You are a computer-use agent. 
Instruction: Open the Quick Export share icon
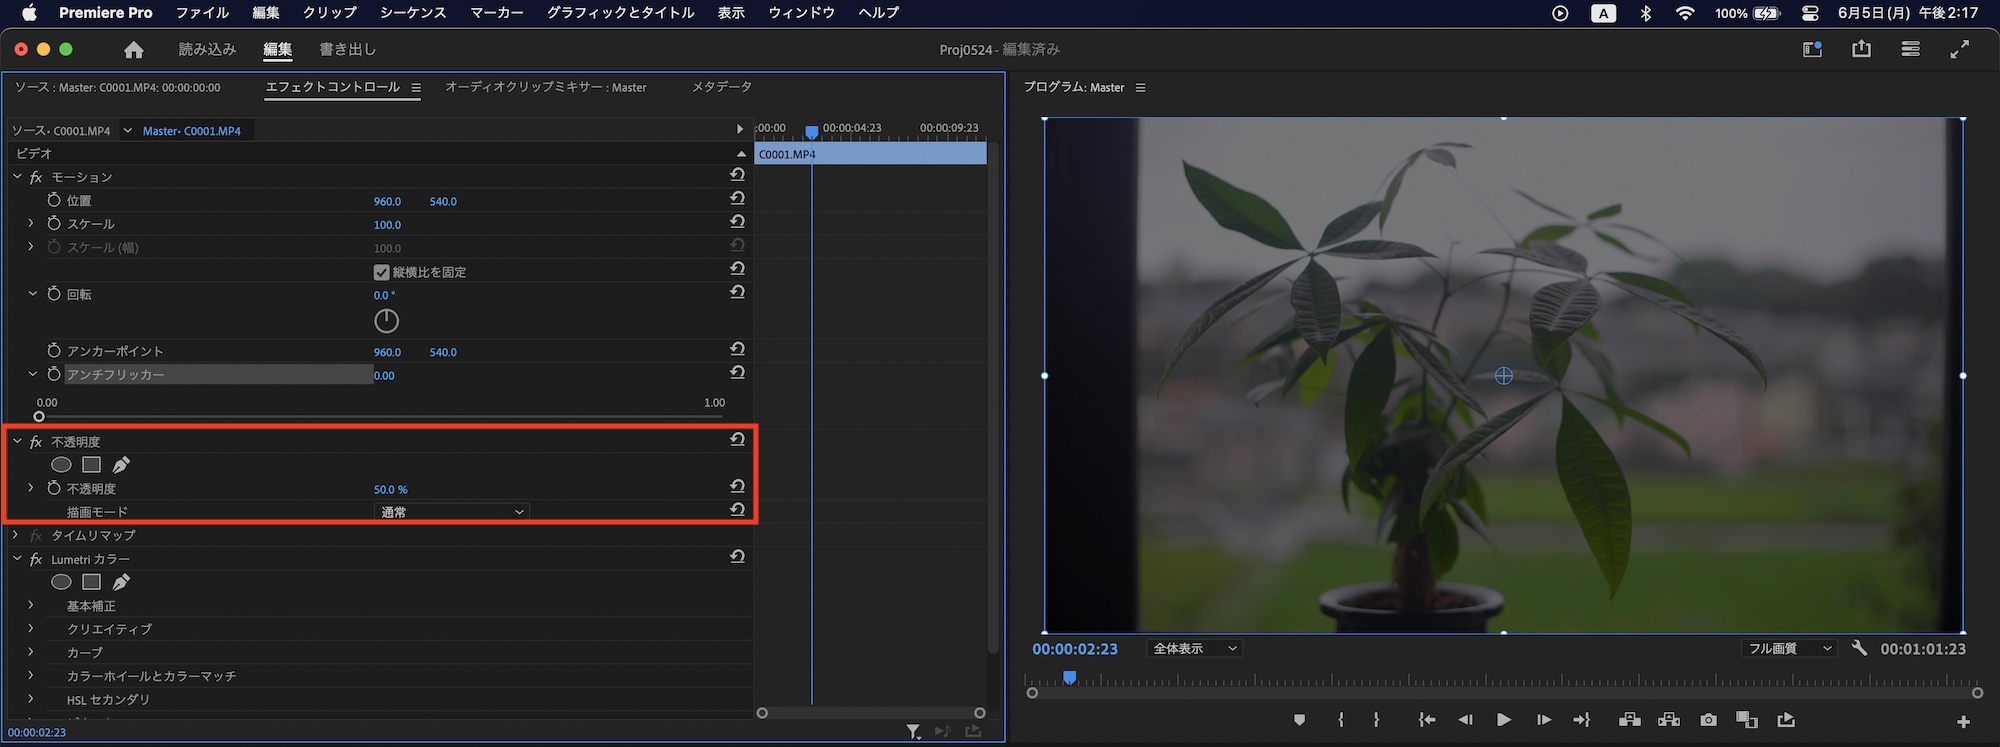pyautogui.click(x=1861, y=49)
